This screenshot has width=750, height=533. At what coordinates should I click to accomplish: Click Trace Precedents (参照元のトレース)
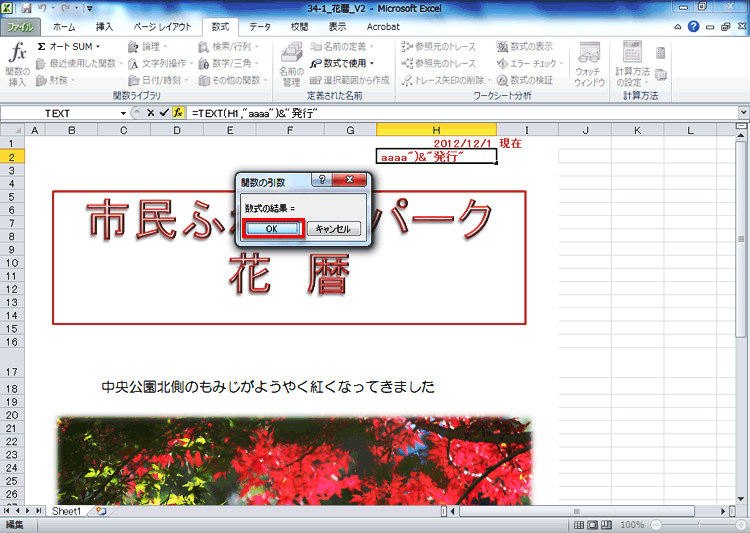pyautogui.click(x=439, y=46)
